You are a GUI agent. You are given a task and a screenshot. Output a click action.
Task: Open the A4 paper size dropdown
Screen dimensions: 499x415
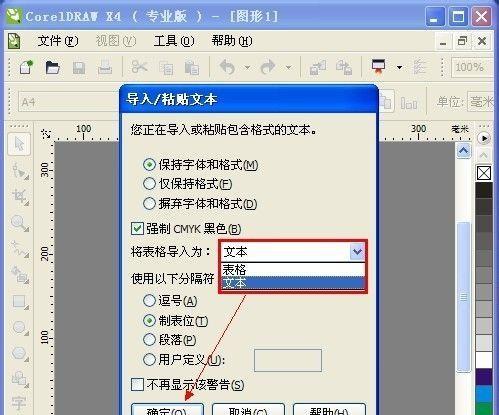point(69,102)
